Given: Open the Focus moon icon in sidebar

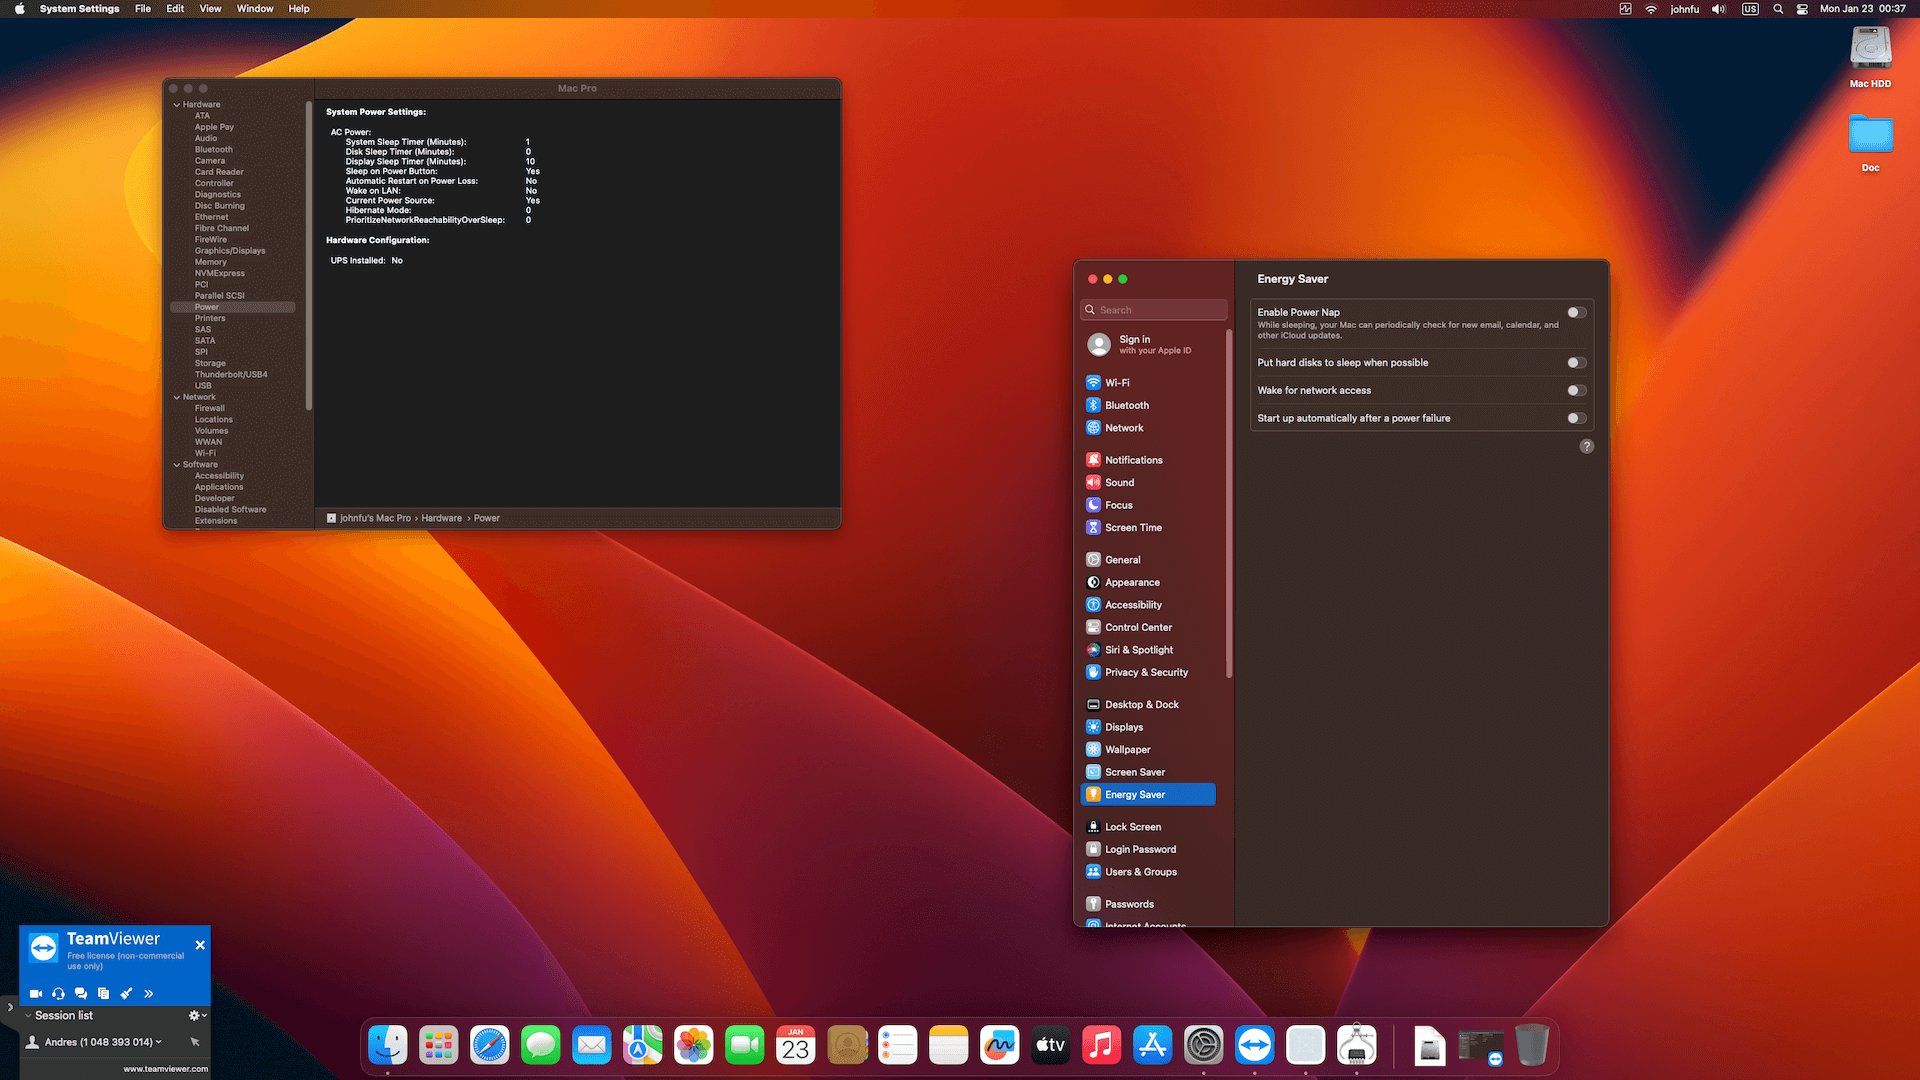Looking at the screenshot, I should pos(1093,505).
